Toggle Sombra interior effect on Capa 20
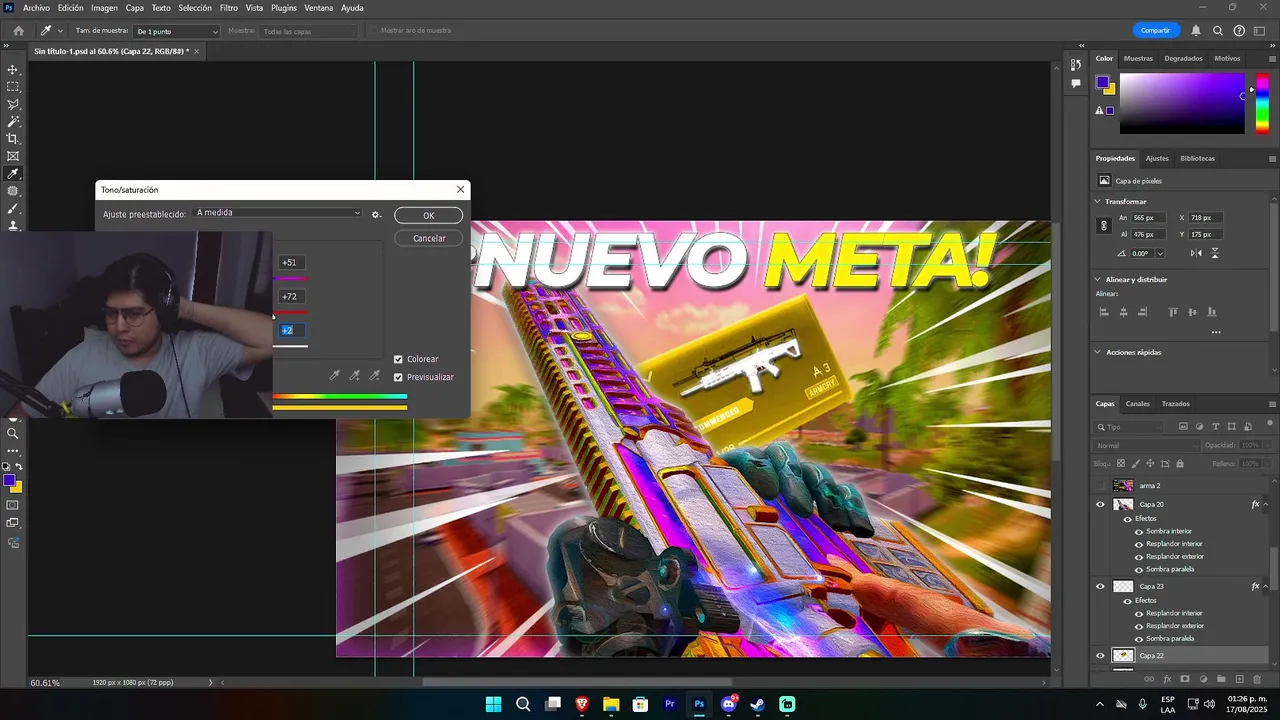This screenshot has width=1280, height=720. 1139,532
